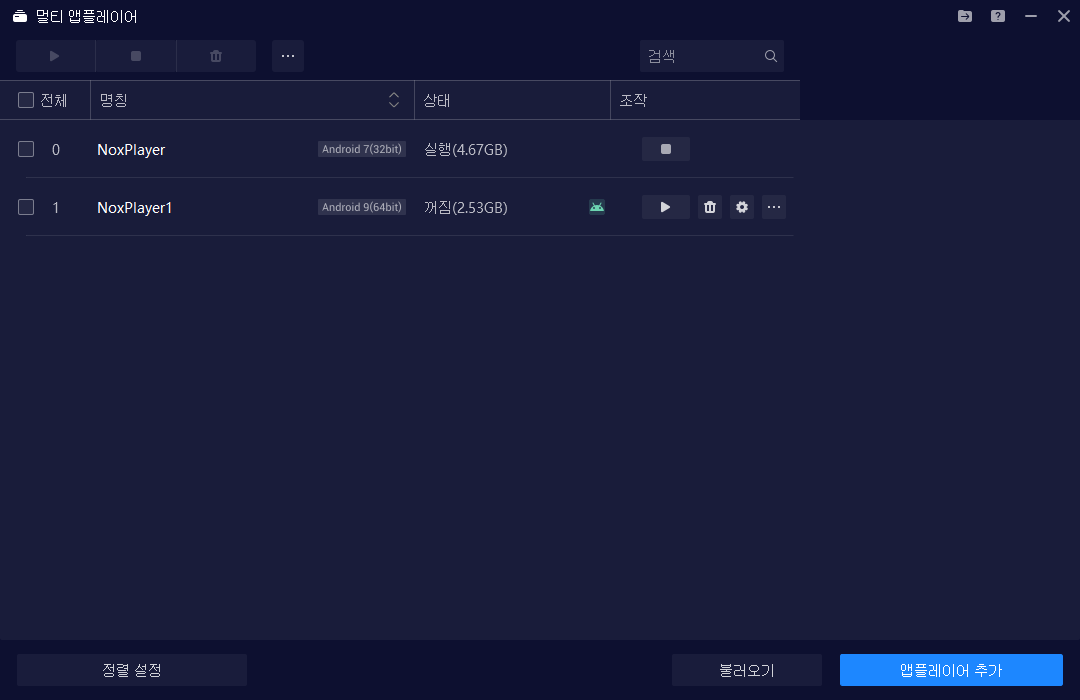Image resolution: width=1080 pixels, height=700 pixels.
Task: Click the Android 9(64bit) badge
Action: coord(362,207)
